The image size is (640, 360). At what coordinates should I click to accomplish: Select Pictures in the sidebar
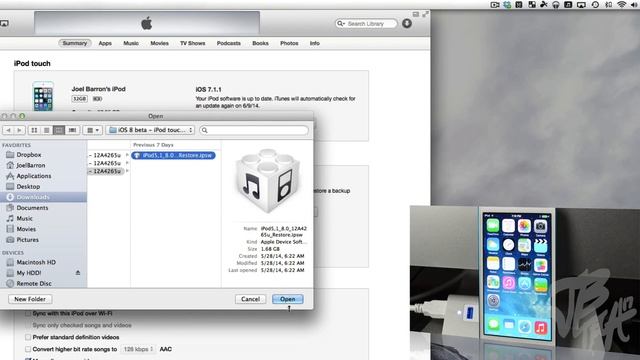[27, 240]
